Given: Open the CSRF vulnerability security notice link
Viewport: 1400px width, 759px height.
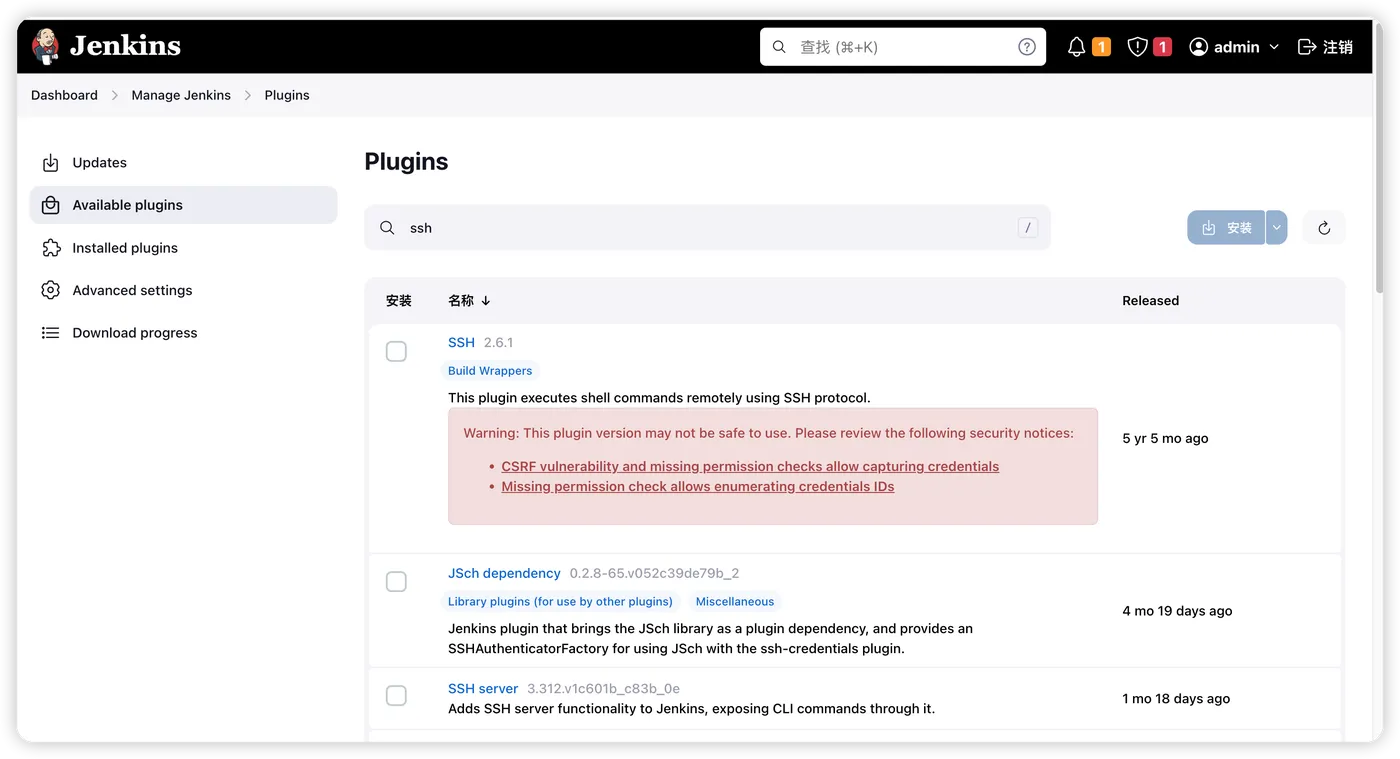Looking at the screenshot, I should (x=750, y=466).
